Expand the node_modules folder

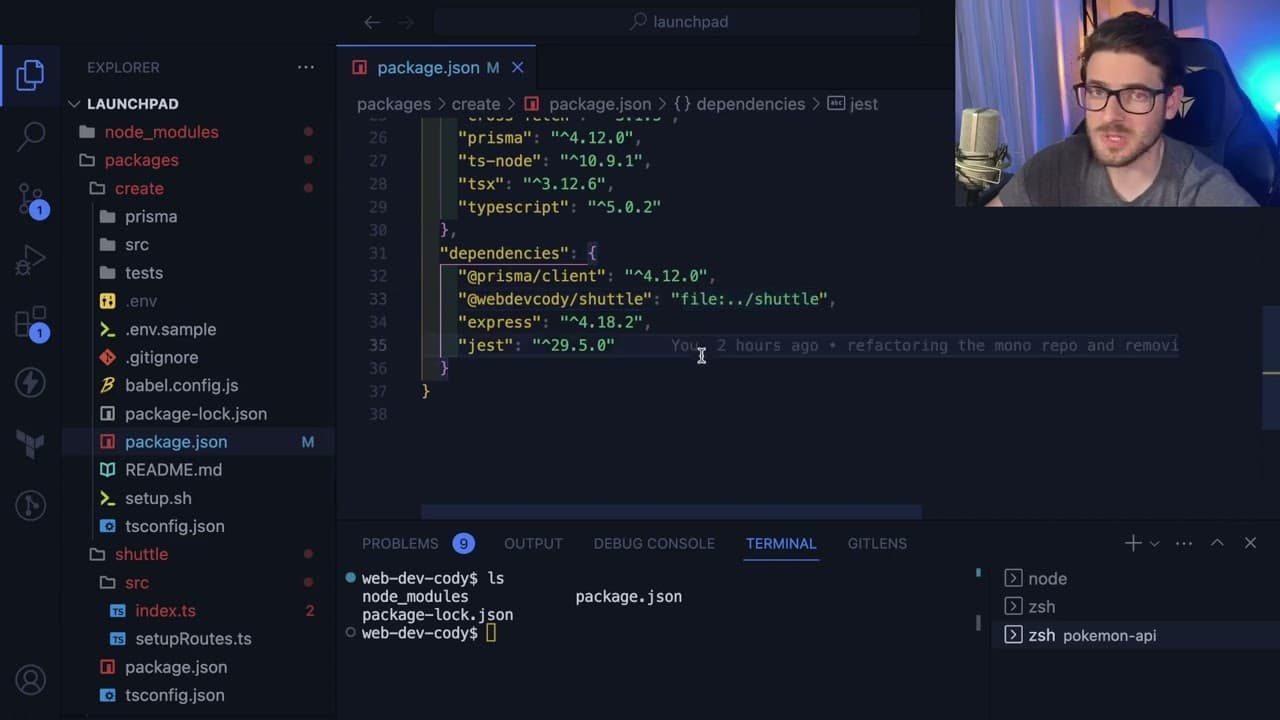pyautogui.click(x=198, y=132)
